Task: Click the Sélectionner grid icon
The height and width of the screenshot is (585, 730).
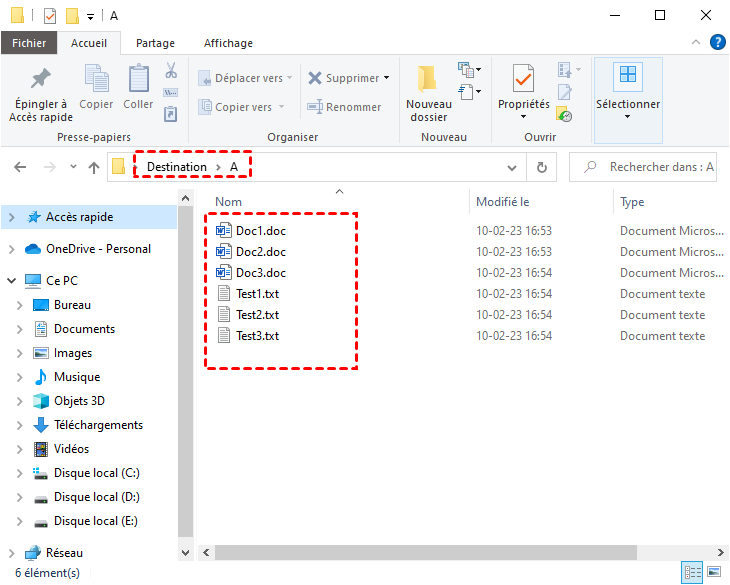Action: pyautogui.click(x=628, y=75)
